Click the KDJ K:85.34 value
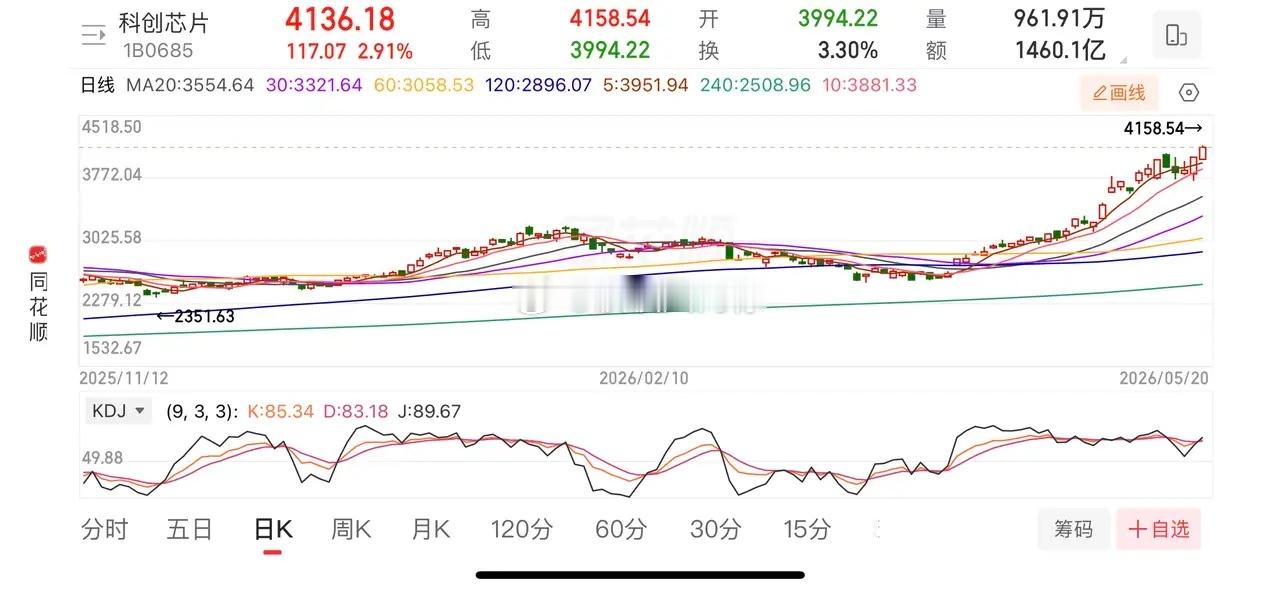Image resolution: width=1280 pixels, height=591 pixels. pos(279,411)
